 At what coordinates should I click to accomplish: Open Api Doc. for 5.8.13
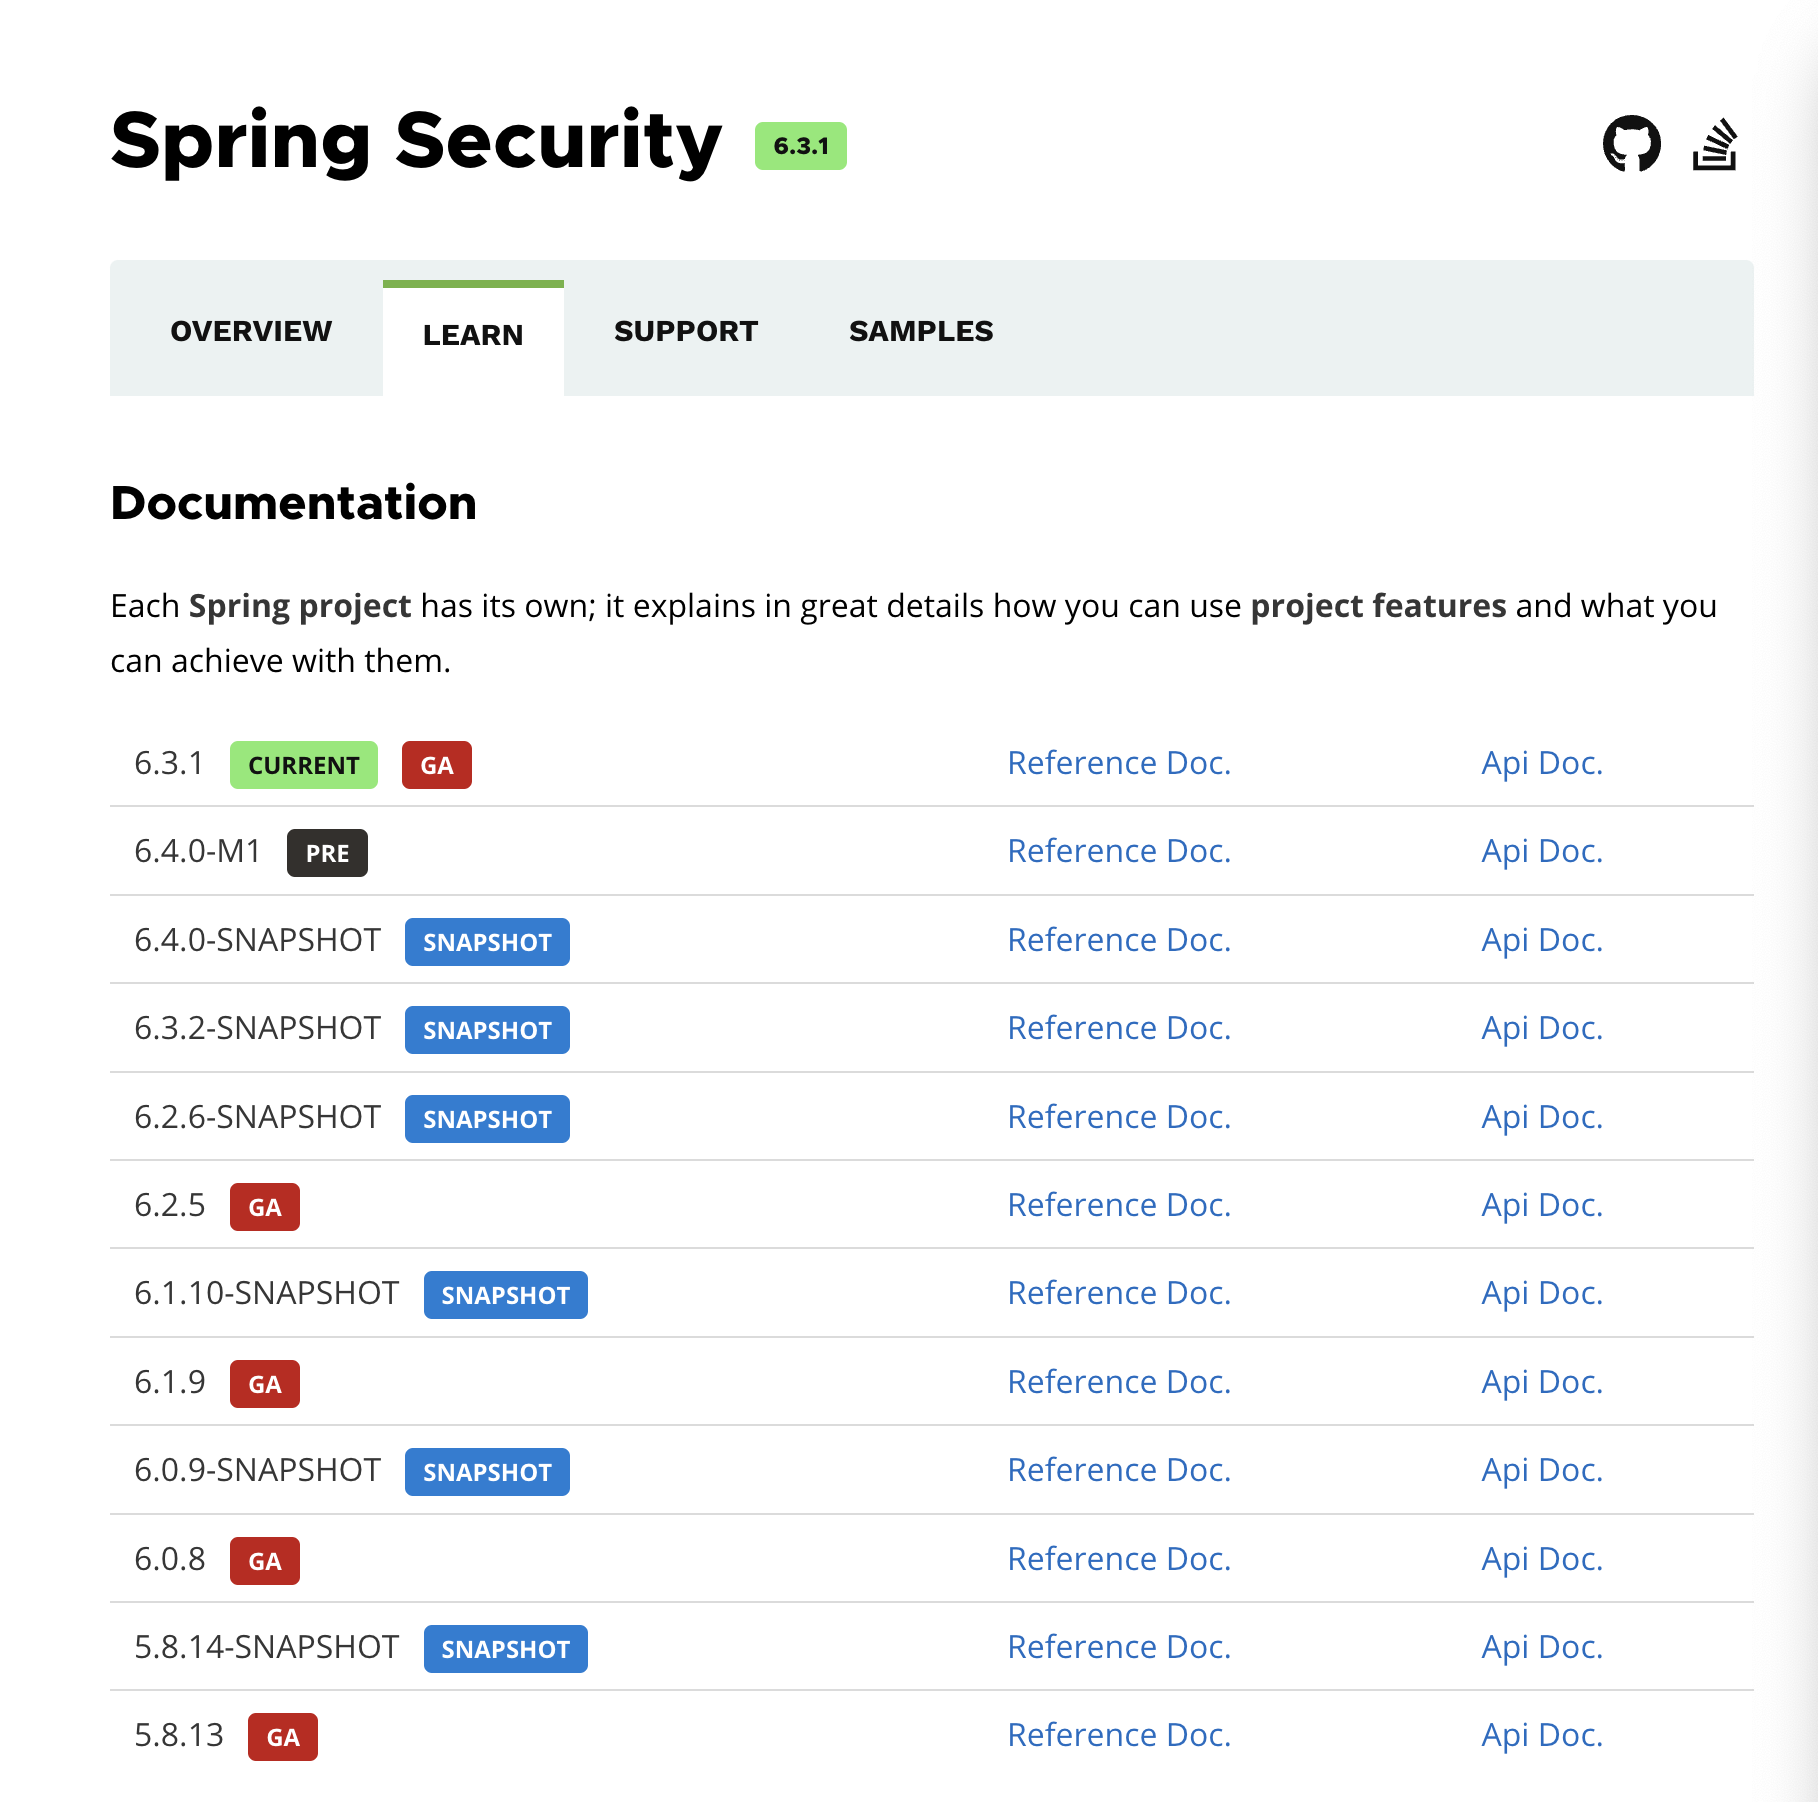tap(1542, 1735)
